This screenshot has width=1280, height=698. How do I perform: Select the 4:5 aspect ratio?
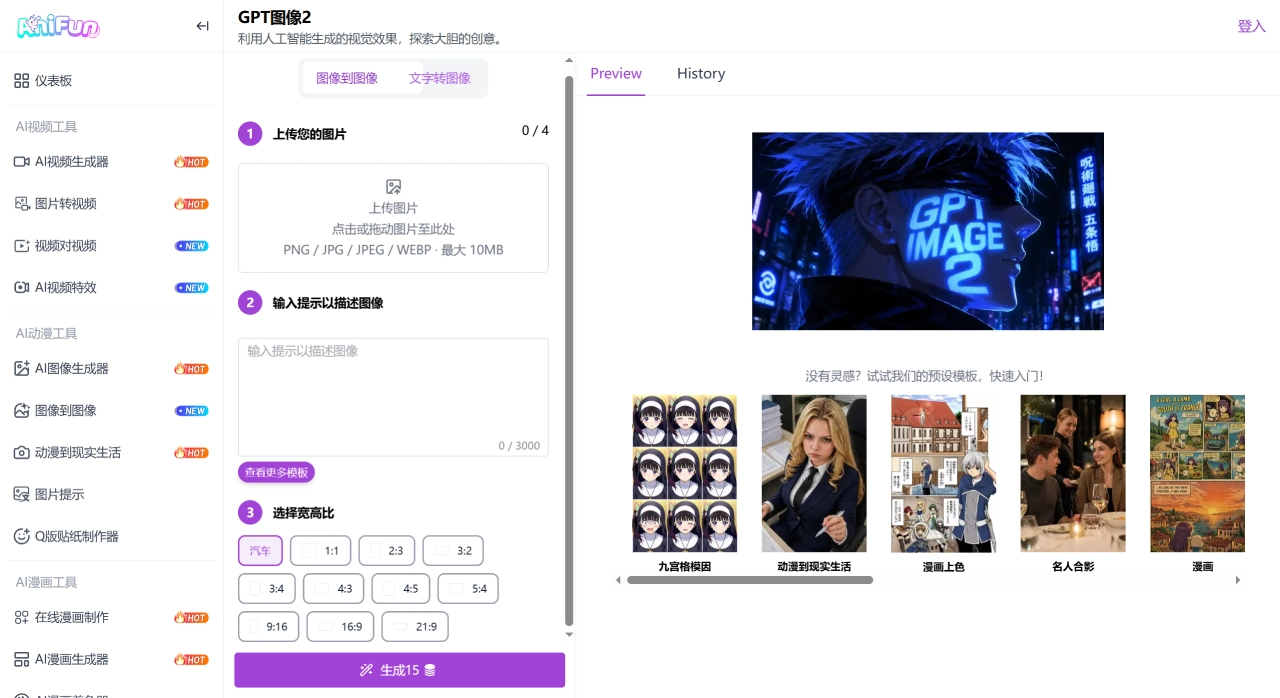click(400, 589)
